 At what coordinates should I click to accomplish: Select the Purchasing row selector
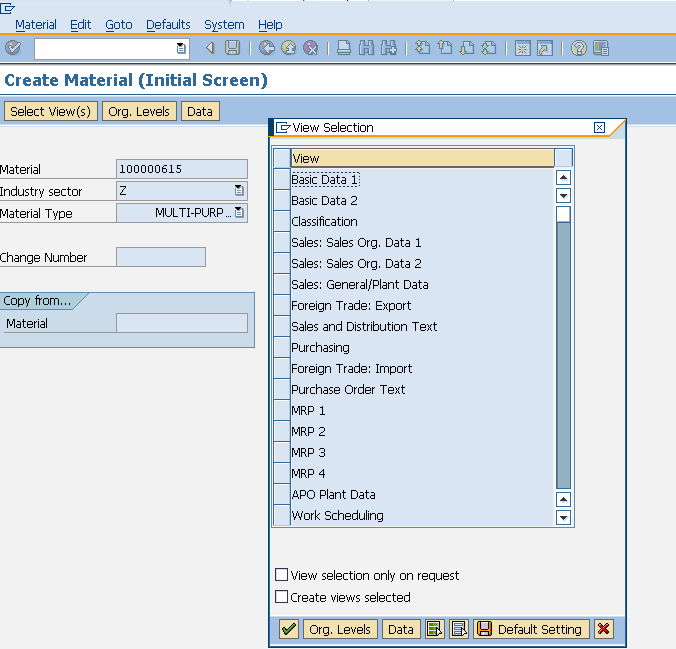coord(282,347)
